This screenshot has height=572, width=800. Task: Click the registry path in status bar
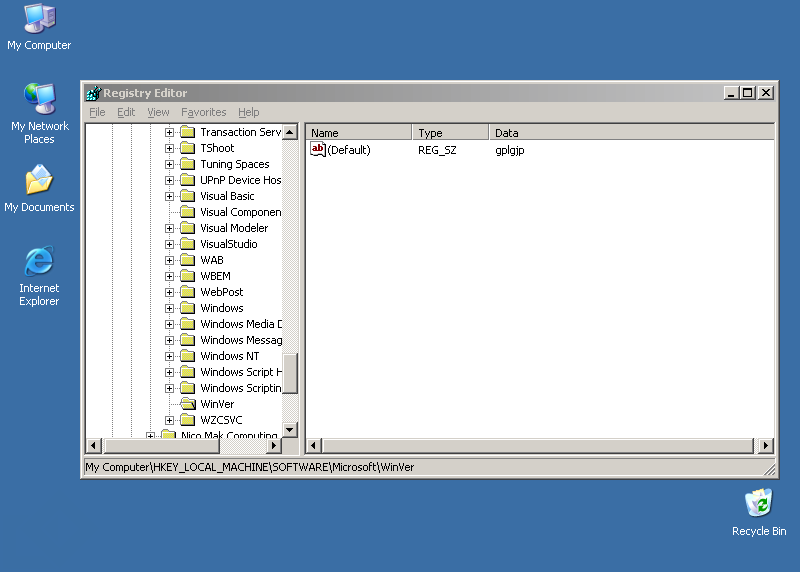pyautogui.click(x=249, y=467)
